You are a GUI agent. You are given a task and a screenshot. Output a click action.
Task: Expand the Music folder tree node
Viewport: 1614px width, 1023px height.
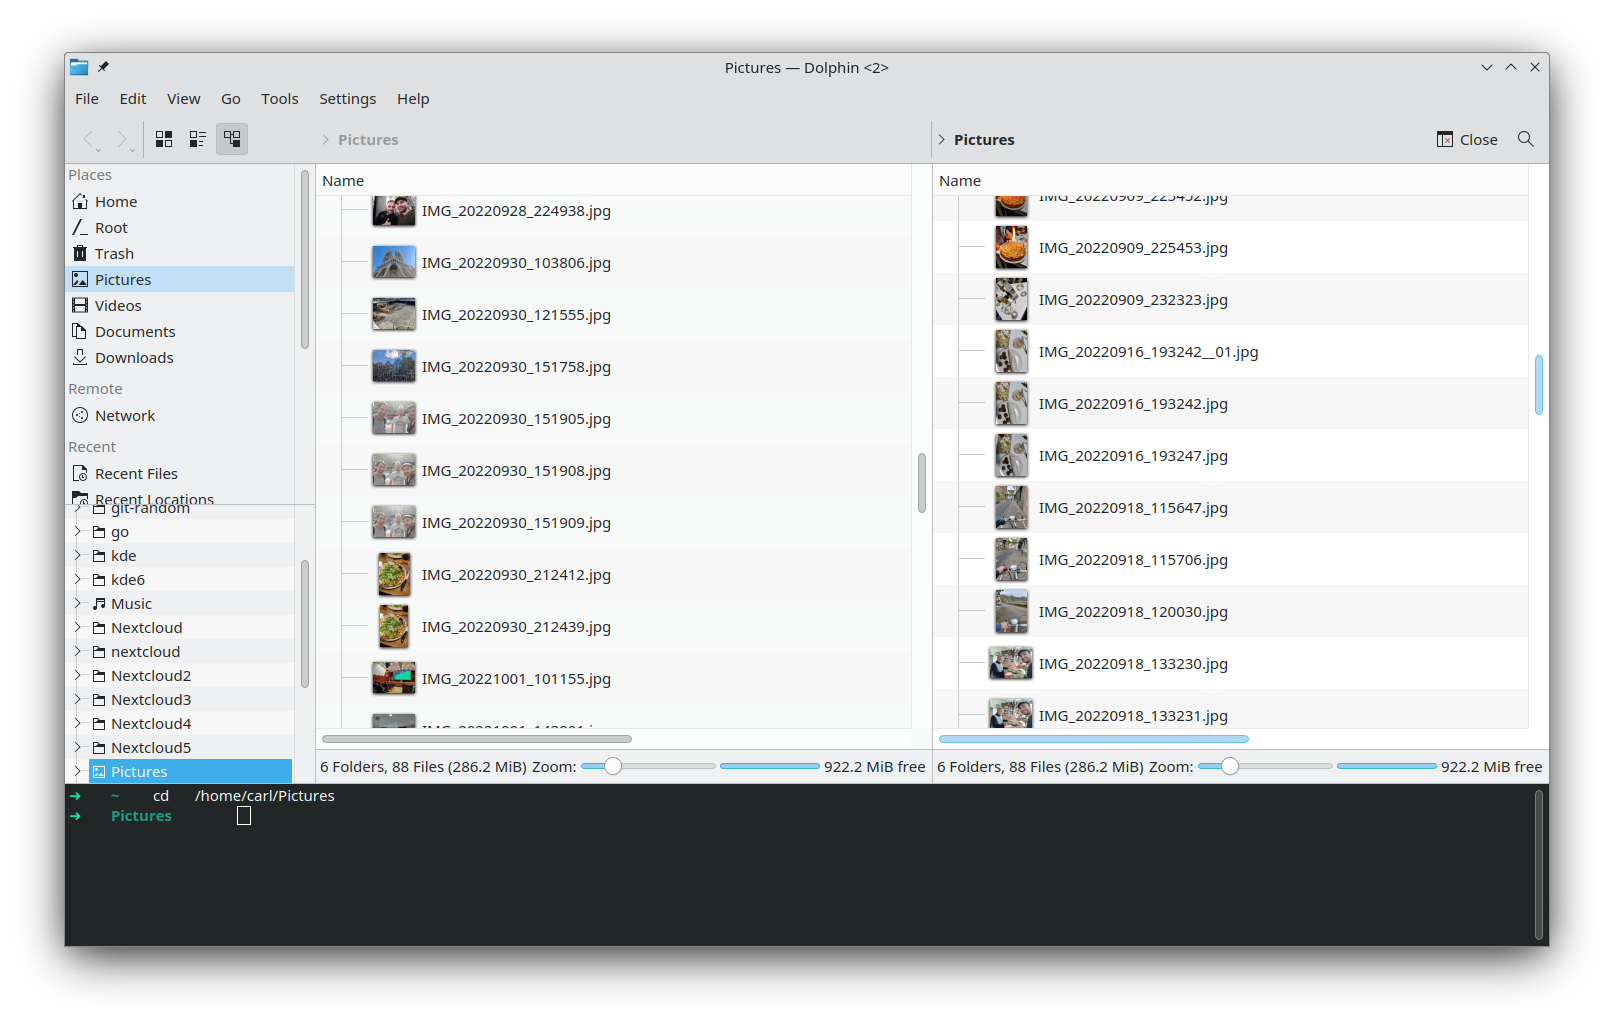pos(78,603)
